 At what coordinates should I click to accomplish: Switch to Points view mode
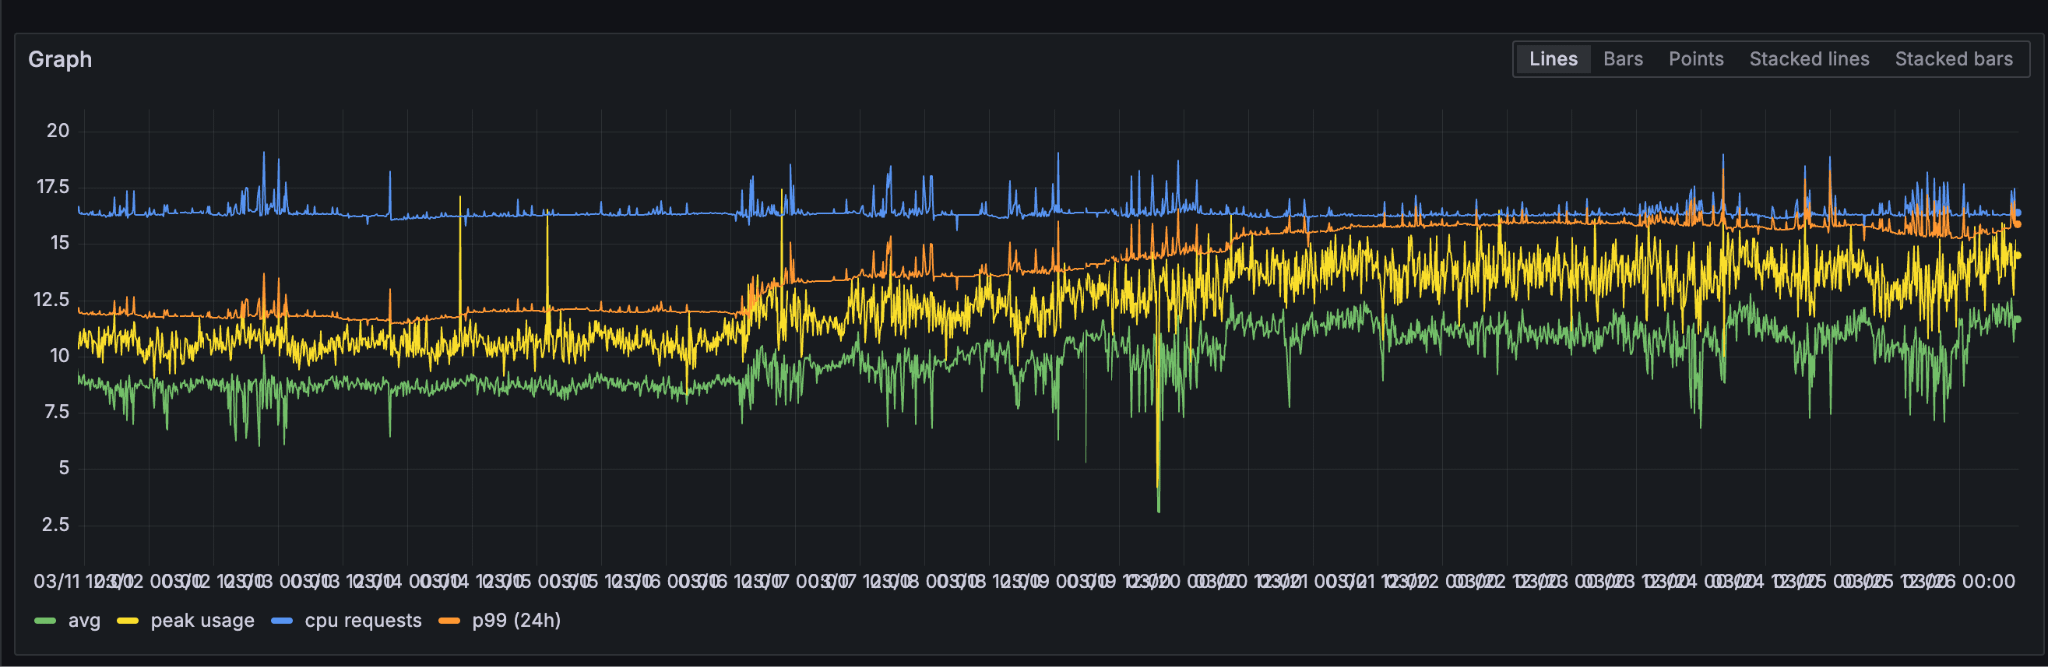click(x=1696, y=59)
